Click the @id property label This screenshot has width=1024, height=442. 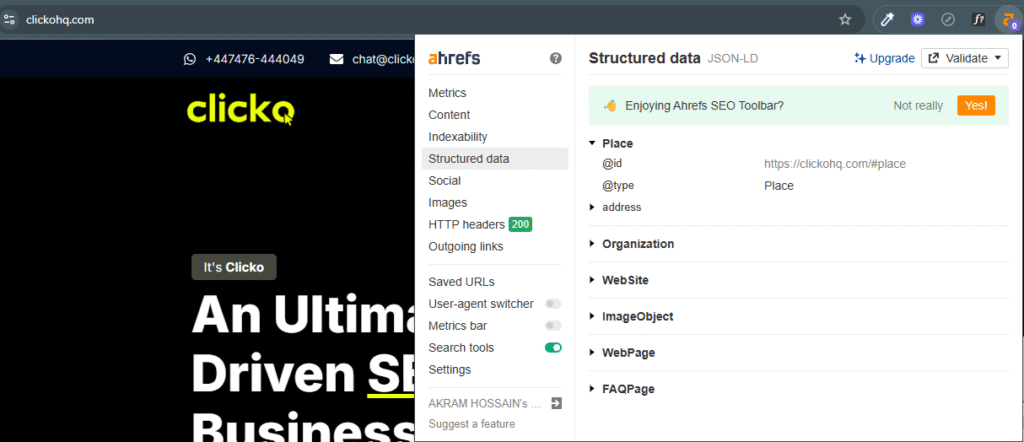[x=612, y=164]
